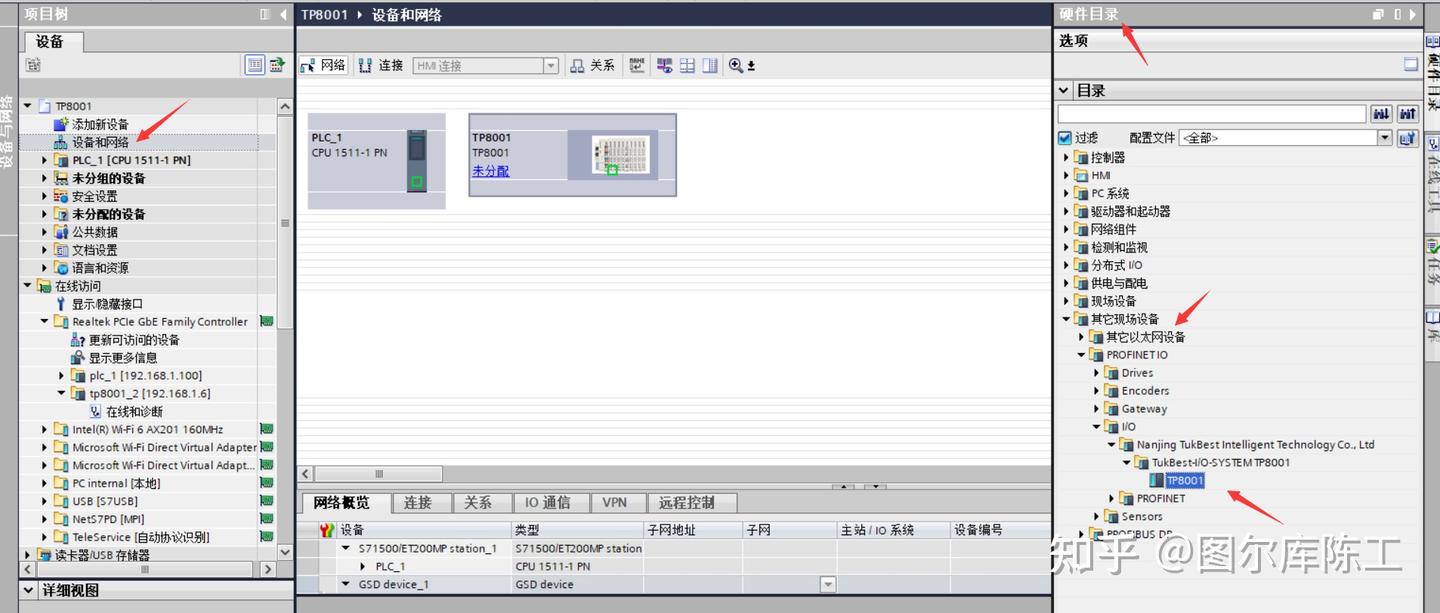Image resolution: width=1440 pixels, height=613 pixels.
Task: Click the 选项 pane view toggle icon
Action: [1411, 64]
